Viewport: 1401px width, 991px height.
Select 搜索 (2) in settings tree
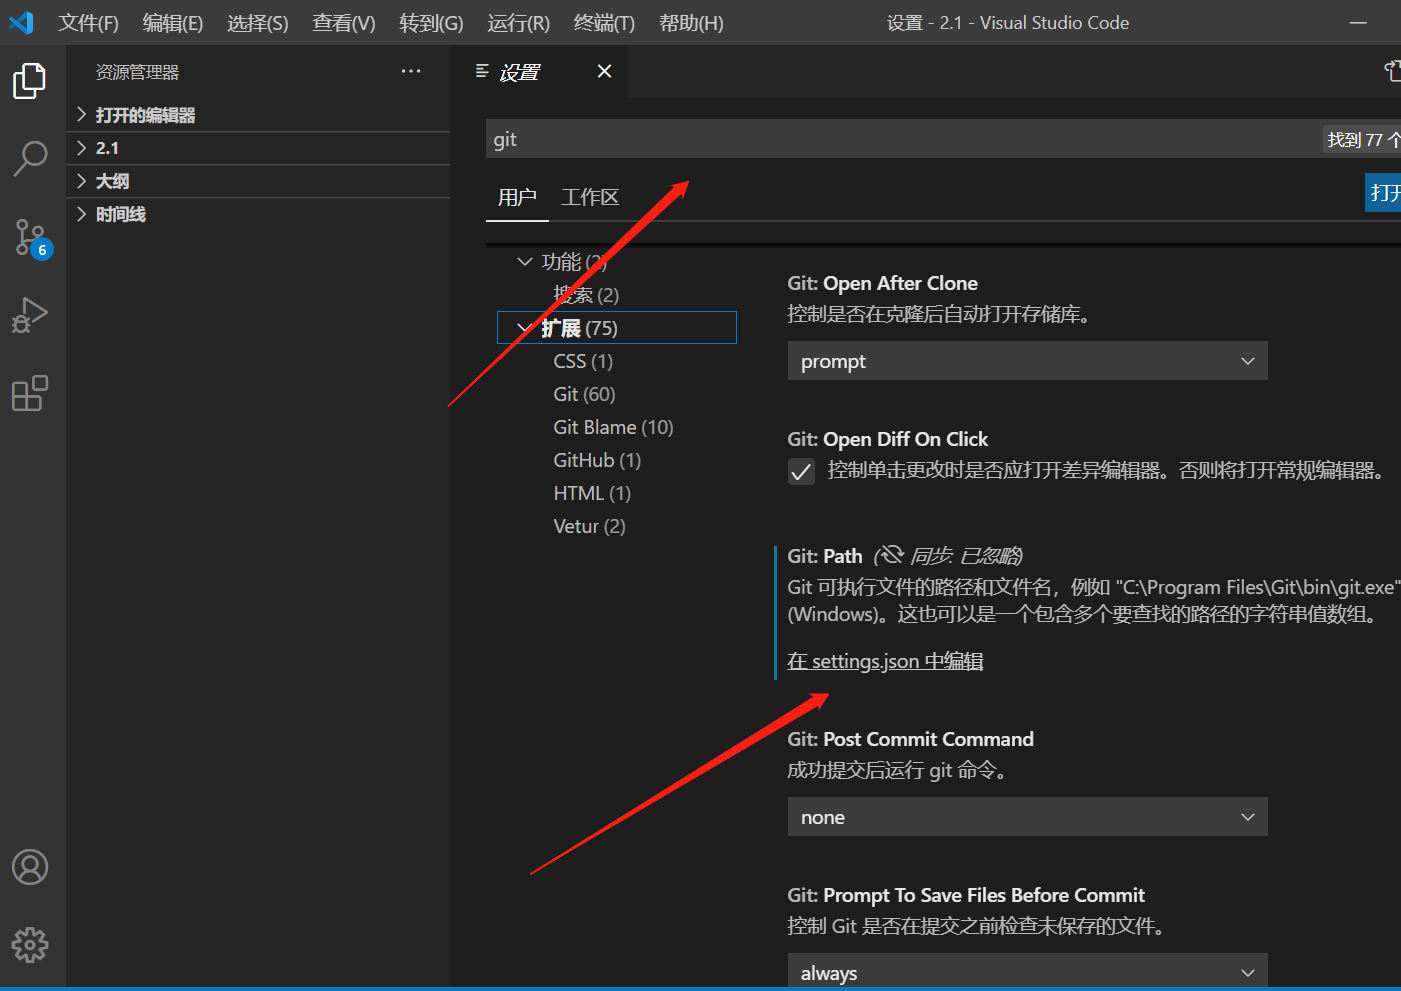[x=586, y=295]
